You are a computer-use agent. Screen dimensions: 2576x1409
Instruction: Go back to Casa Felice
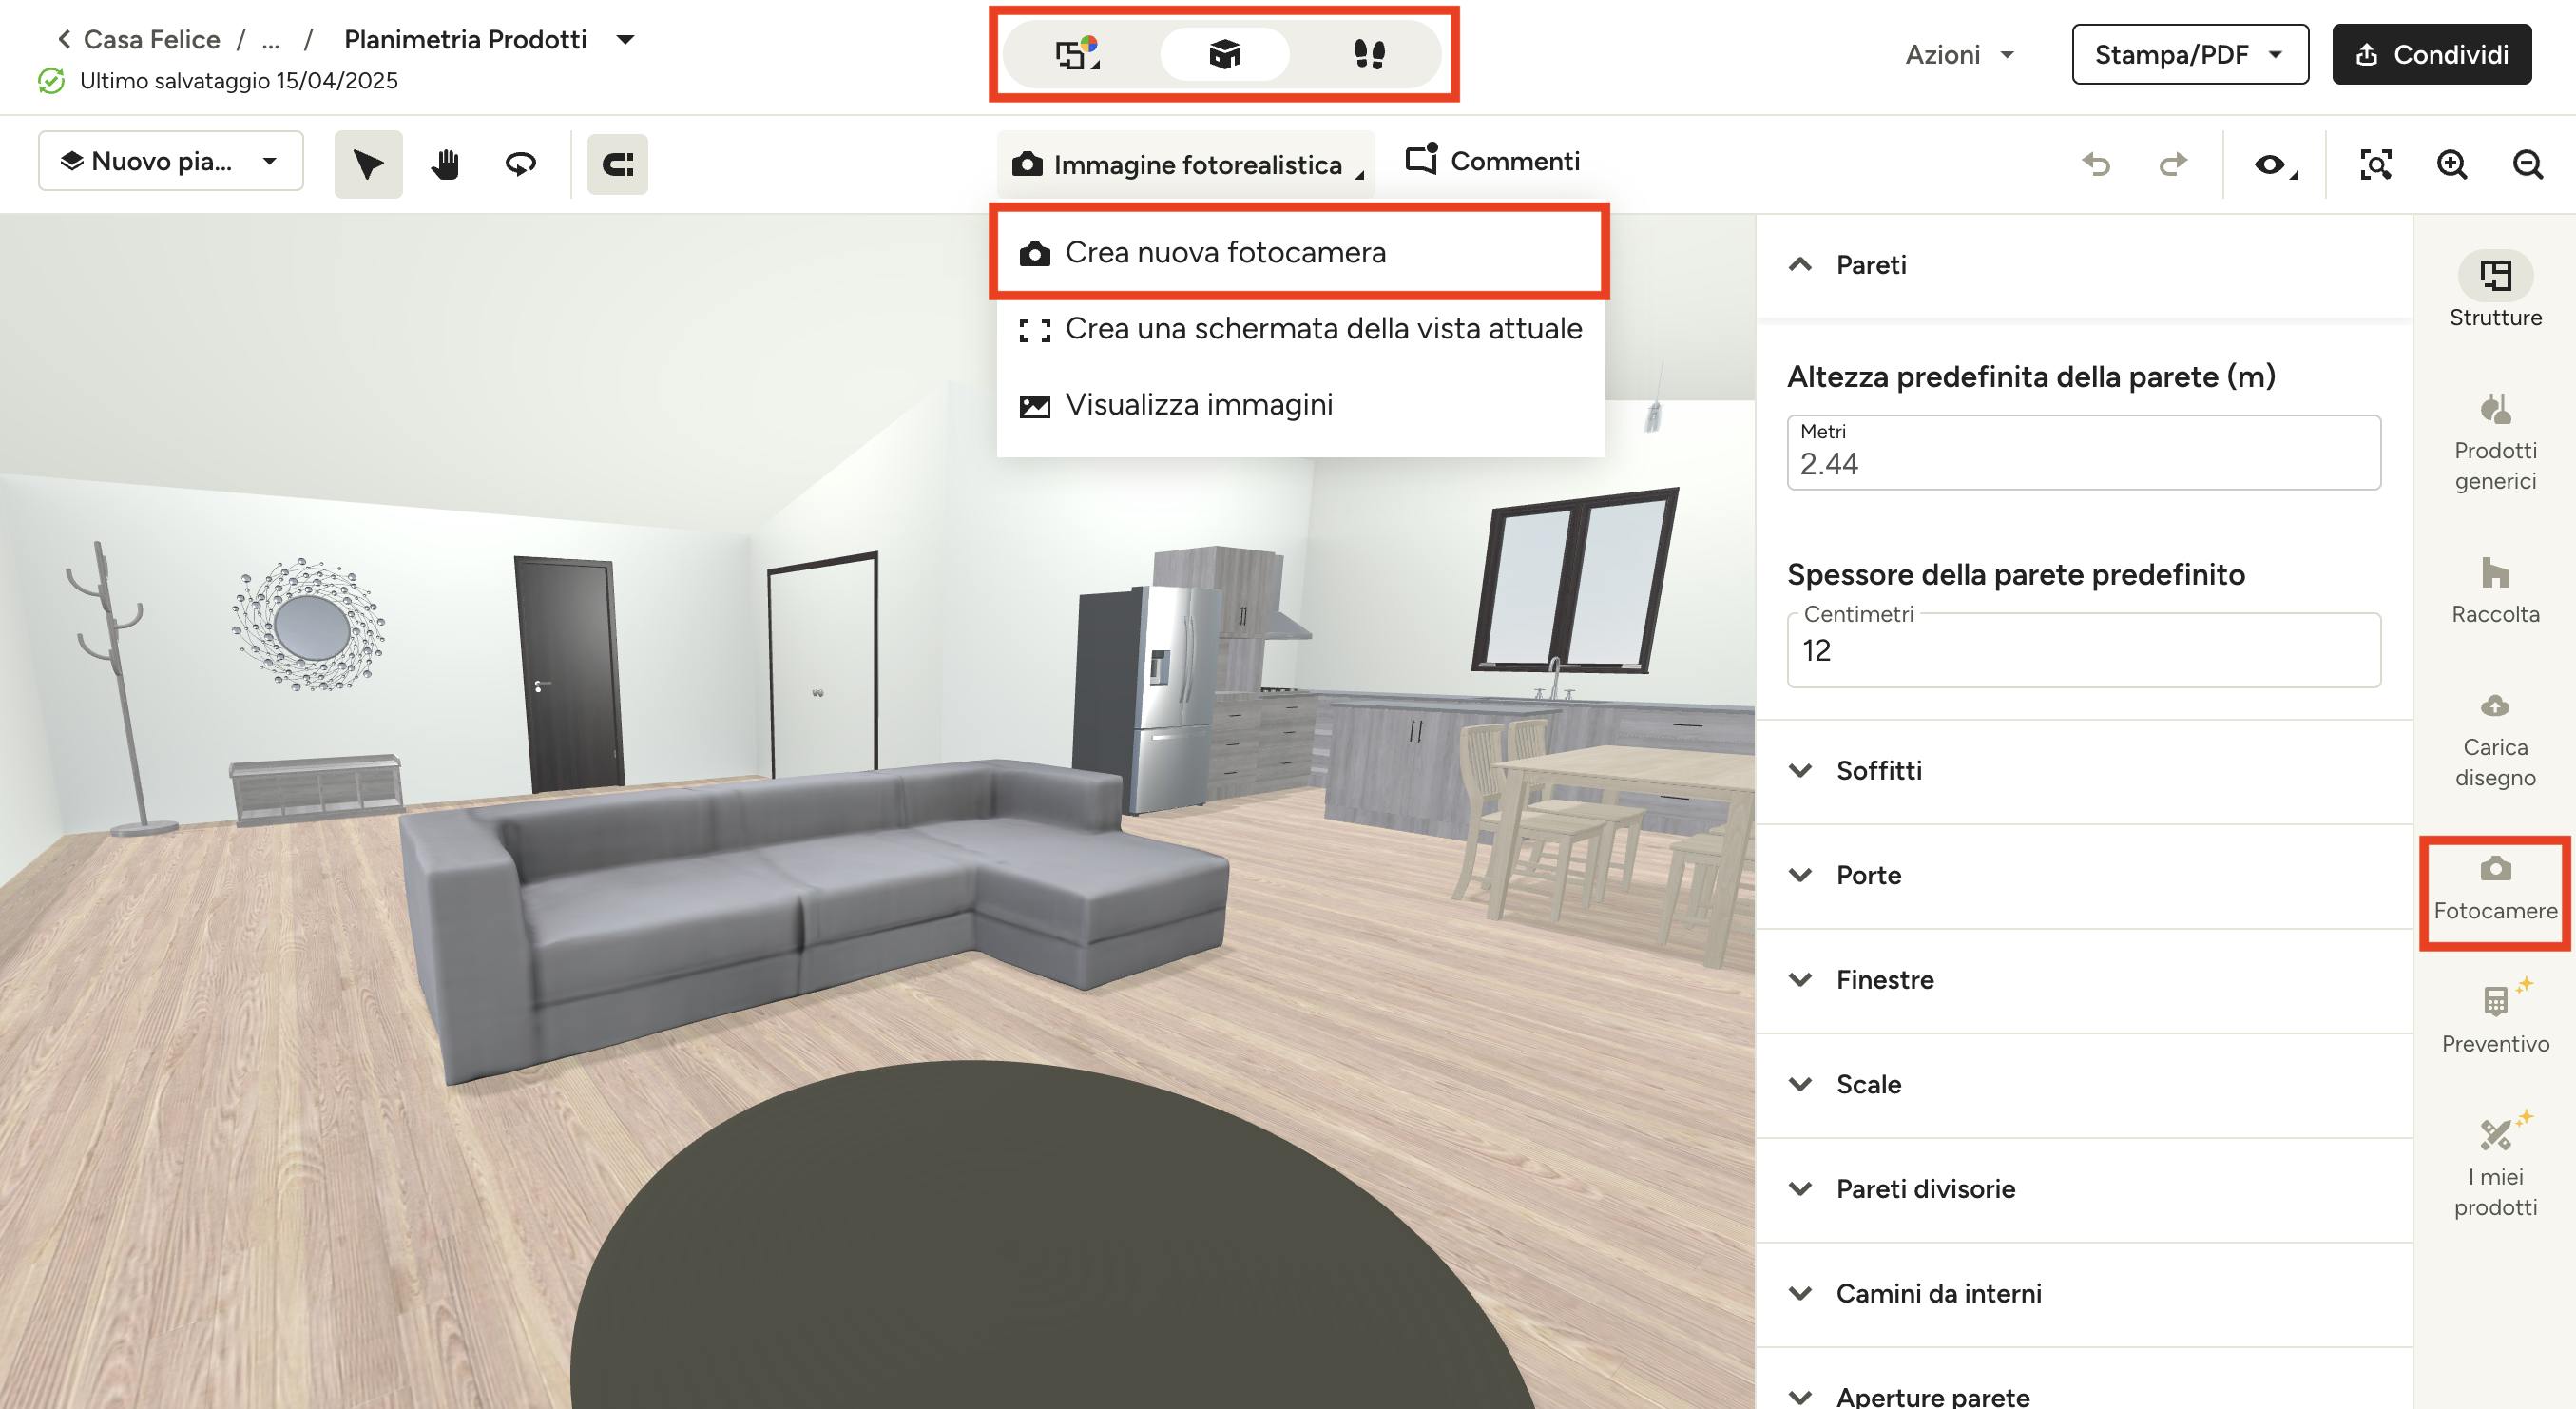(x=138, y=40)
